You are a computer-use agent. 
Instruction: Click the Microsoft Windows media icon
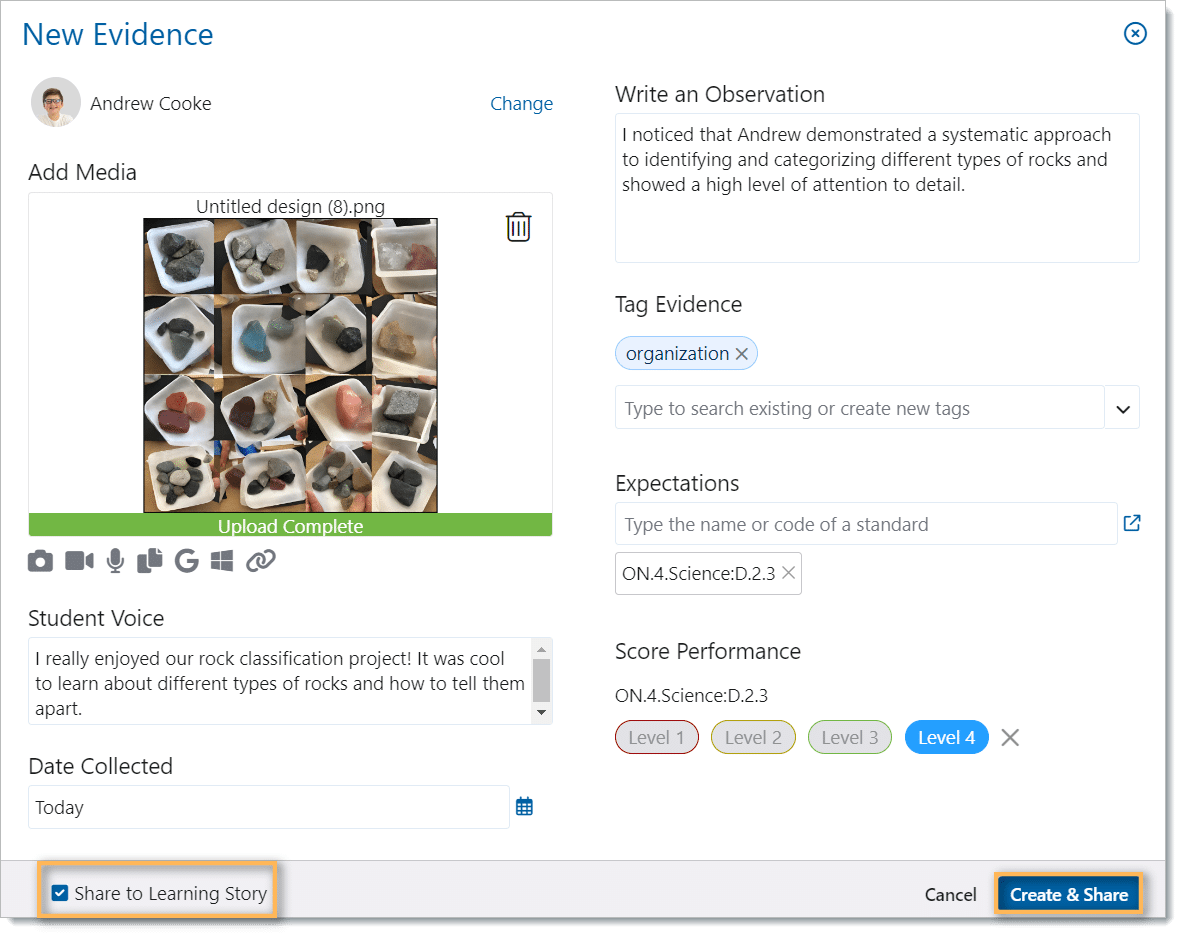click(222, 562)
